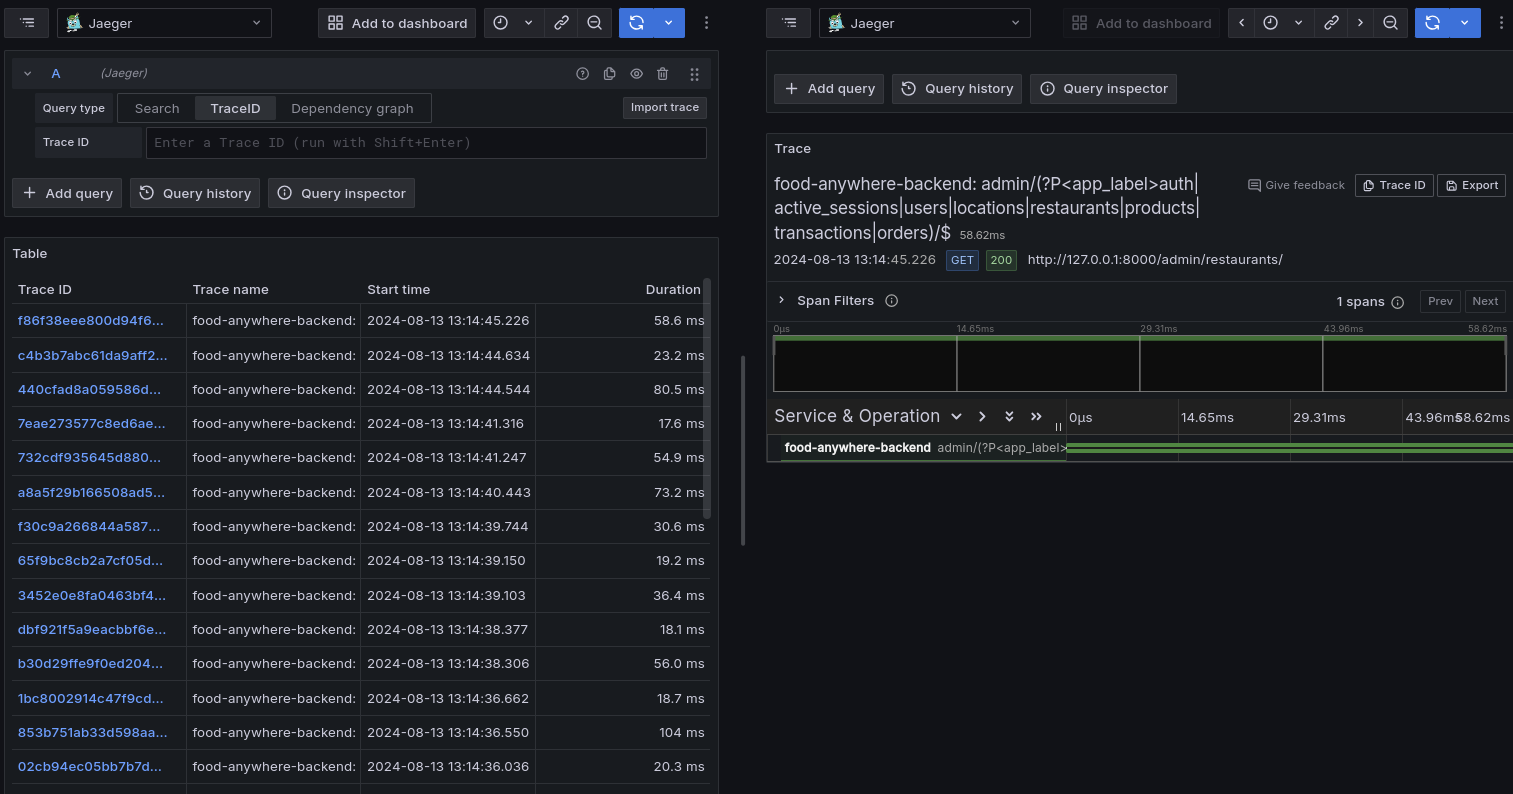
Task: Open trace 7eae273577c8ed6ae link
Action: tap(92, 424)
